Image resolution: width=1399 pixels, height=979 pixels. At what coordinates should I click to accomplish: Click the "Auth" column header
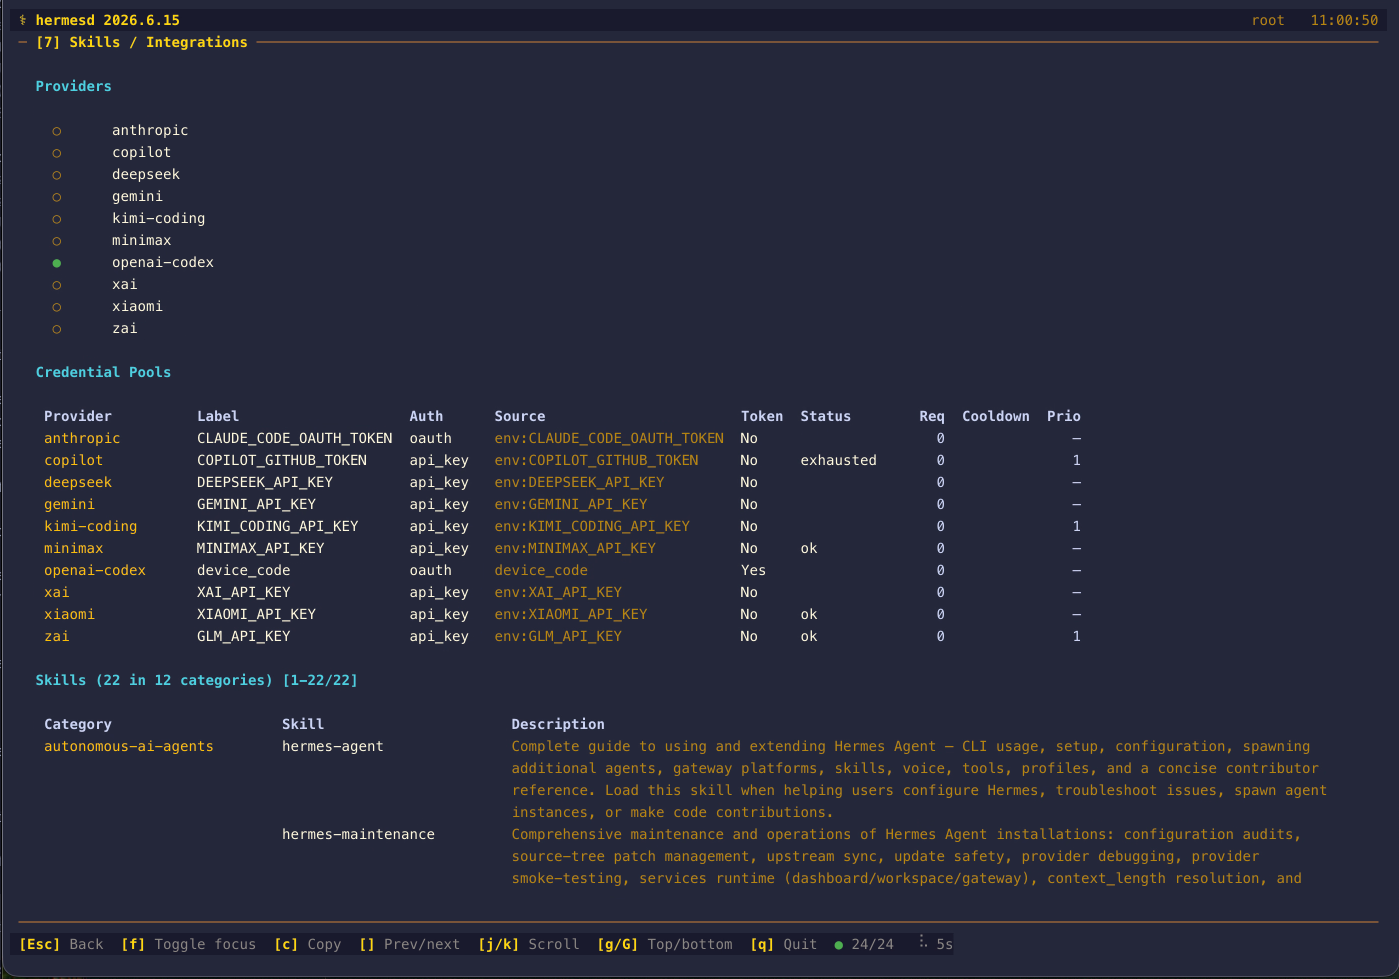(x=426, y=416)
